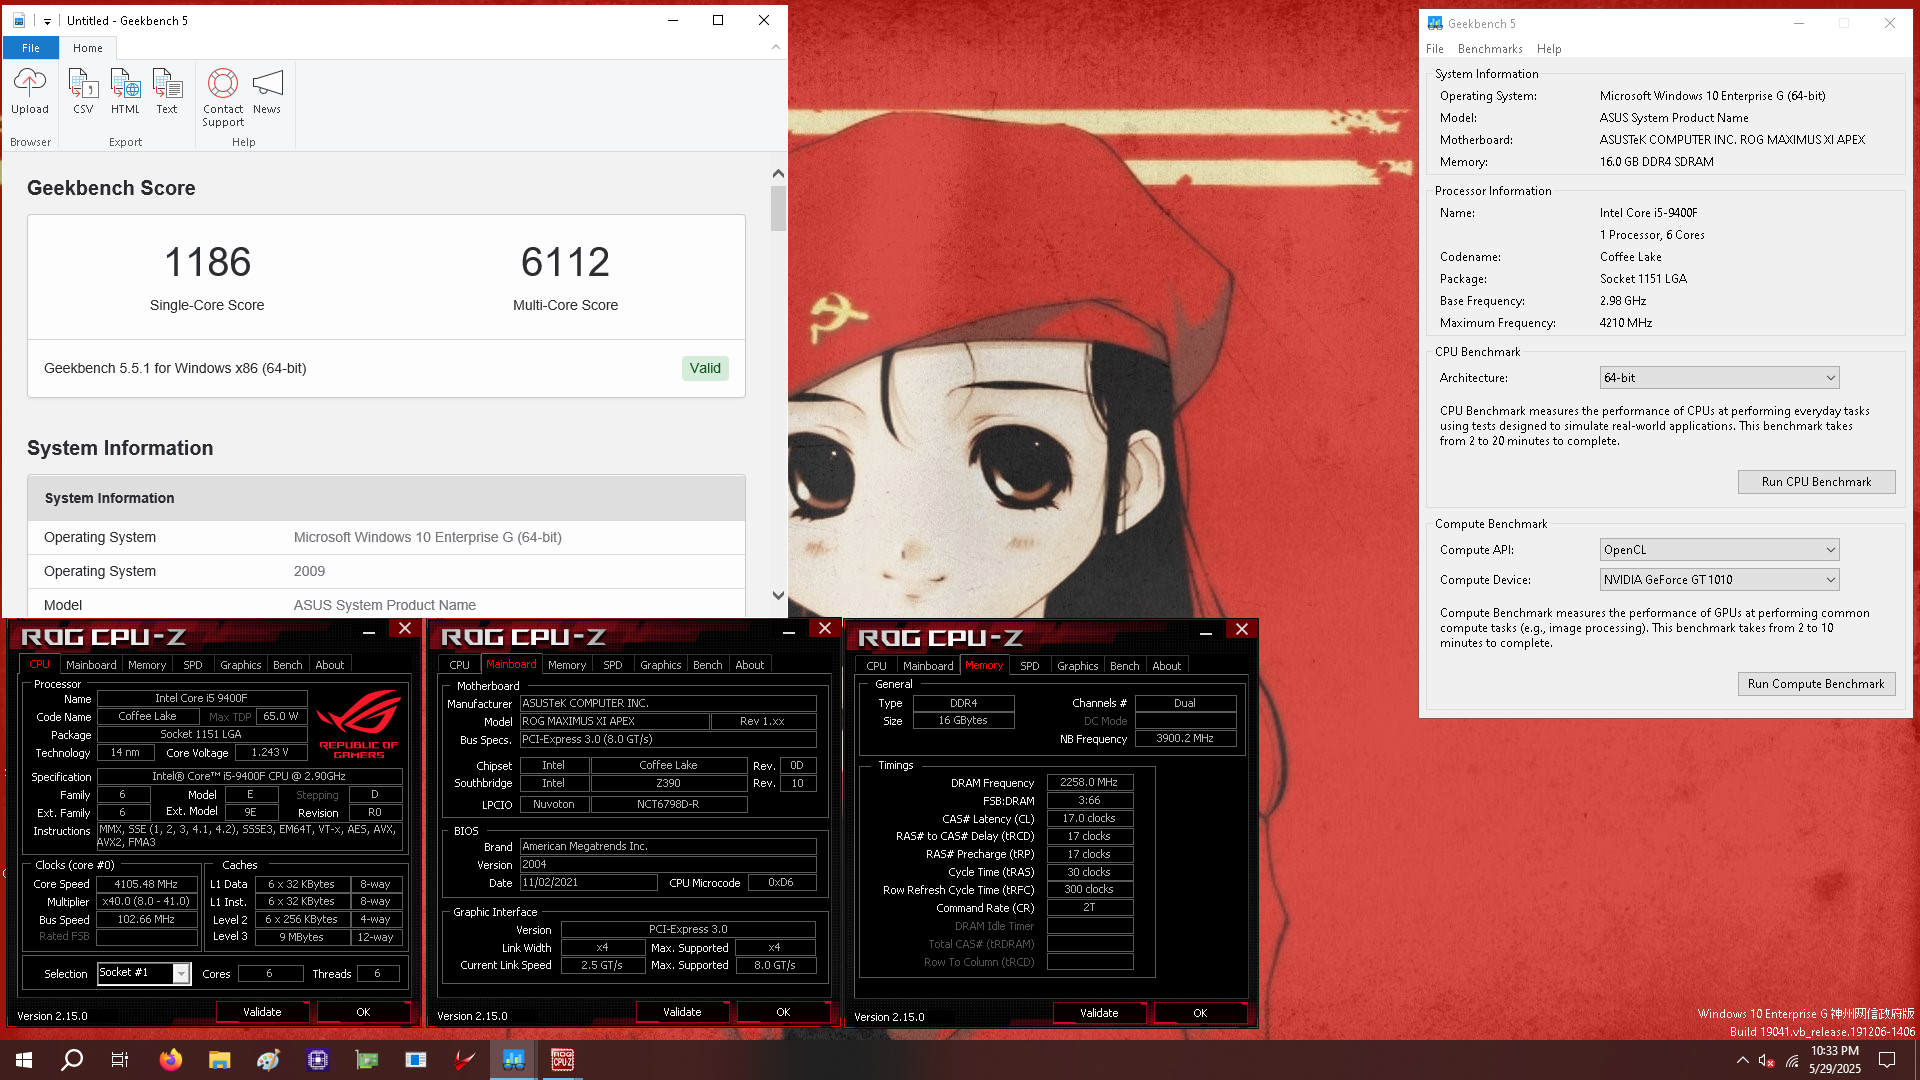1920x1080 pixels.
Task: Click OK in the CPU-Z Processor window
Action: (x=363, y=1012)
